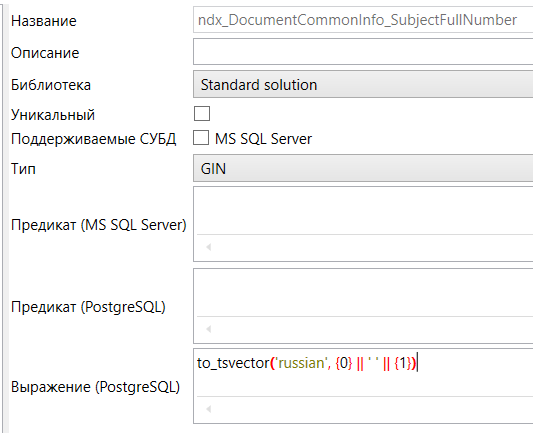The height and width of the screenshot is (433, 533).
Task: Click left scroll arrow in MS SQL predicate box
Action: (209, 247)
